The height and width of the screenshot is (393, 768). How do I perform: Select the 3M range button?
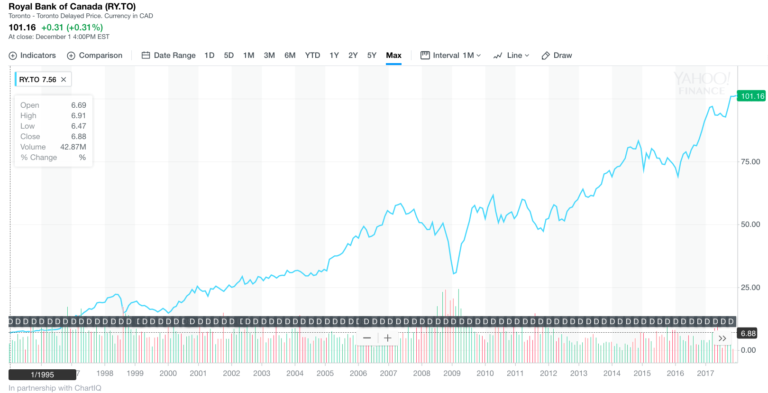pos(269,55)
